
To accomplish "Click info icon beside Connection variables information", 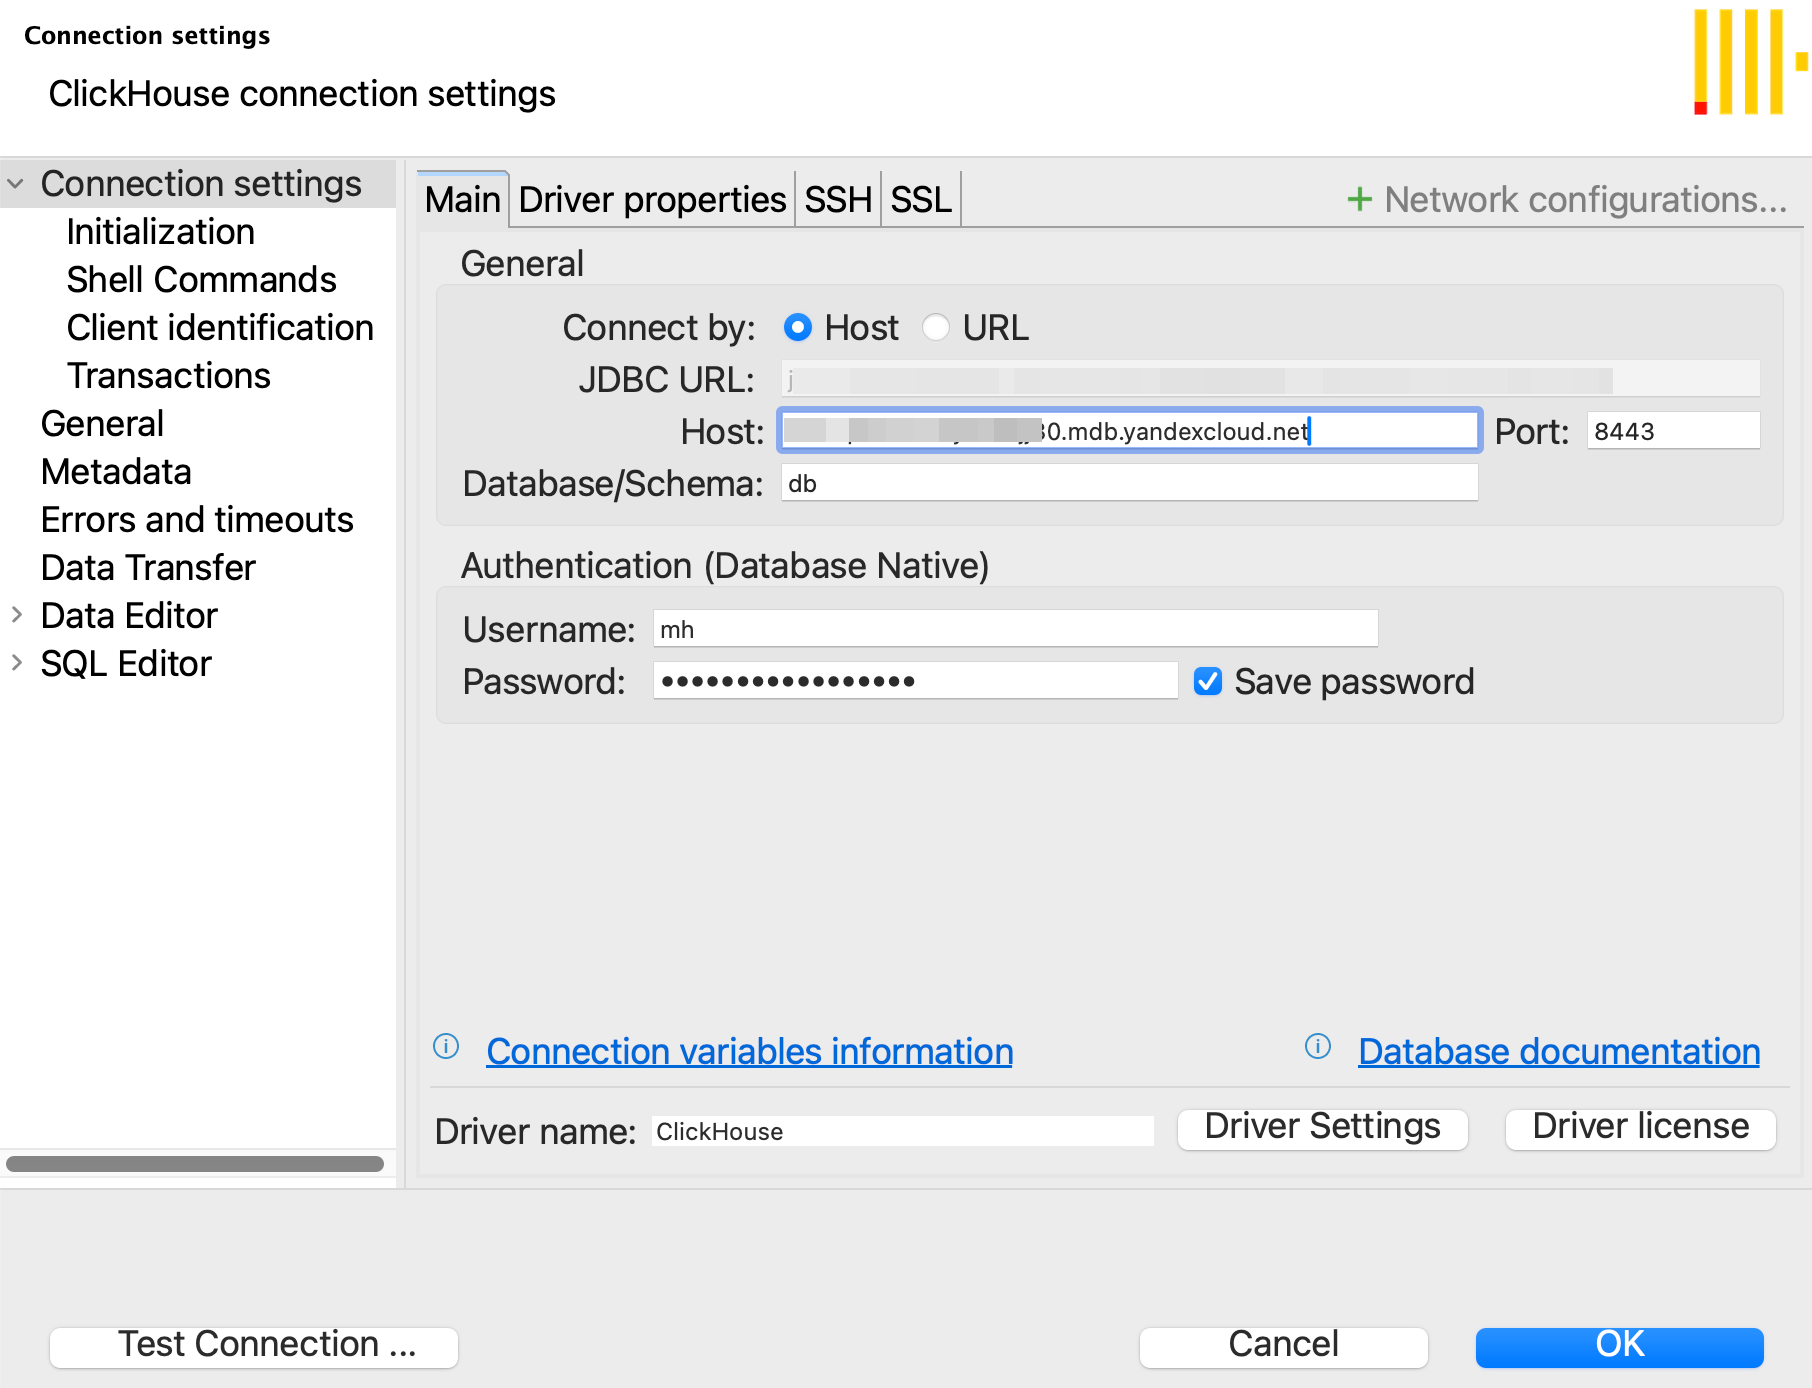I will (446, 1047).
